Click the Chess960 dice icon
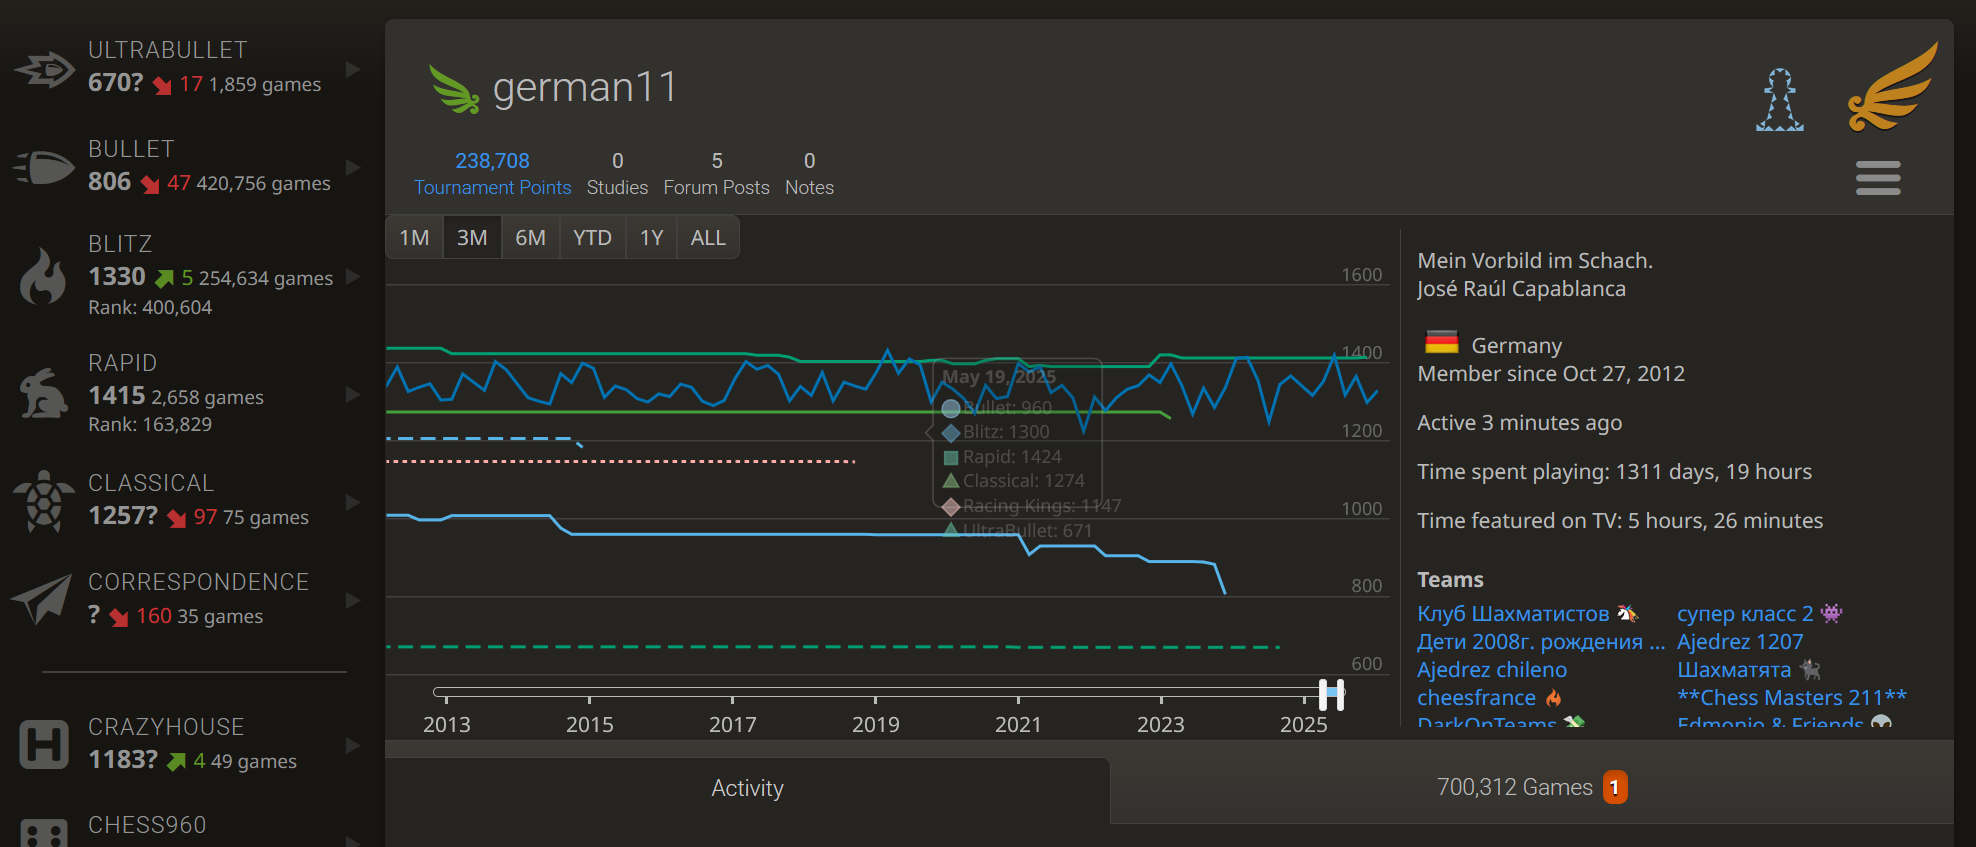Image resolution: width=1976 pixels, height=847 pixels. coord(44,833)
